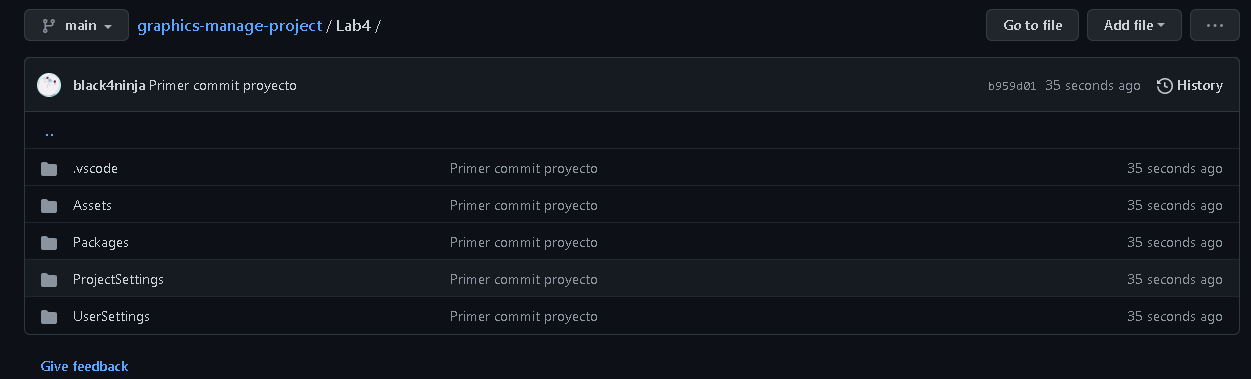Click the Assets folder icon
1251x379 pixels.
49,206
